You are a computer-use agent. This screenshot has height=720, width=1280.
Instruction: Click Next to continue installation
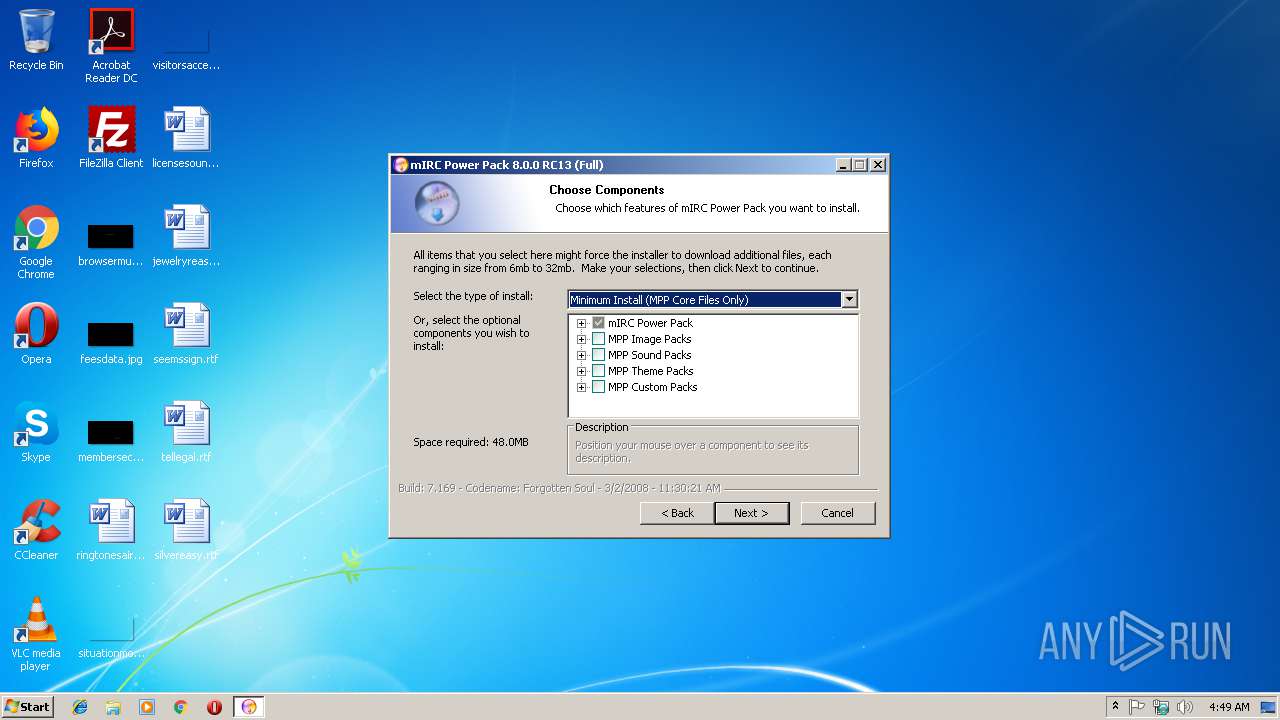coord(751,513)
